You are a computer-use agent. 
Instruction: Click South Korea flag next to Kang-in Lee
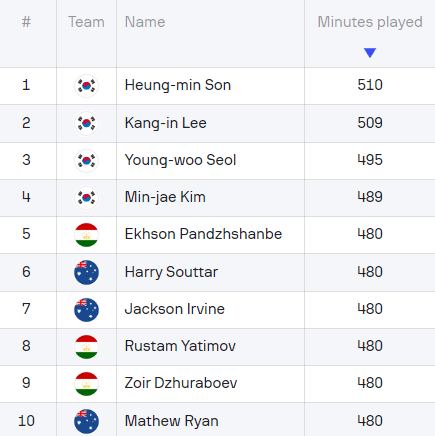[x=86, y=123]
